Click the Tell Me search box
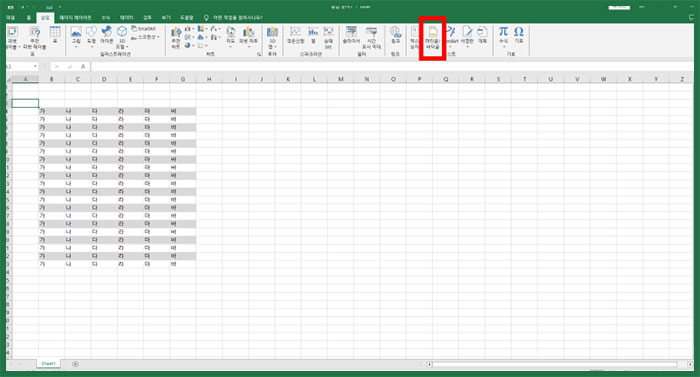 [233, 17]
